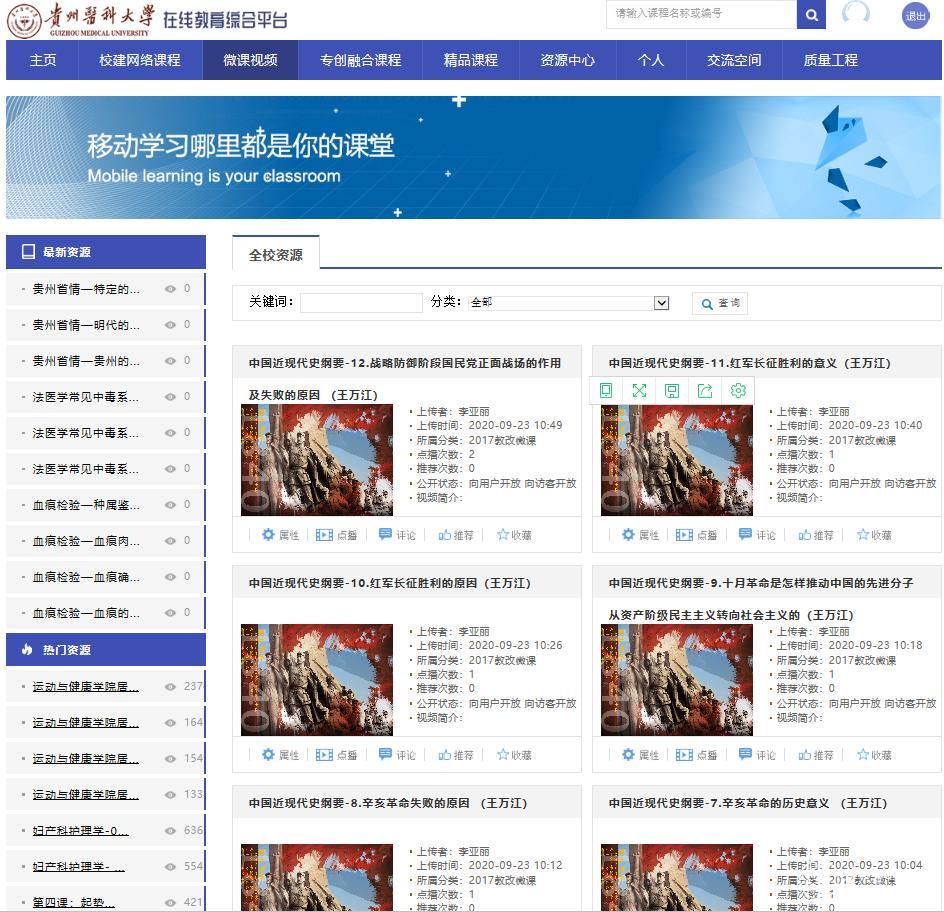This screenshot has height=912, width=944.
Task: Select the 全校资源 tab
Action: coord(276,255)
